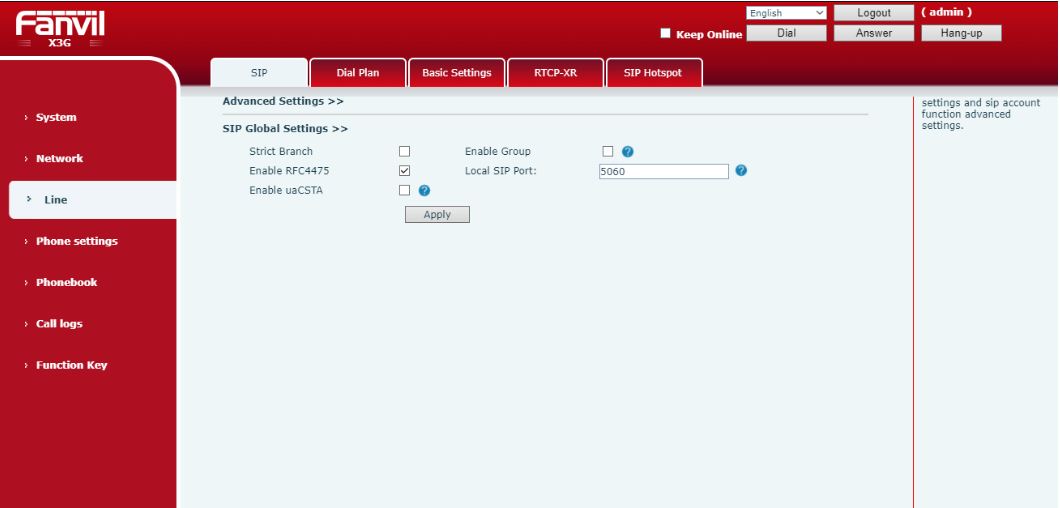The image size is (1060, 508).
Task: Click help icon next to Enable Group
Action: click(628, 152)
